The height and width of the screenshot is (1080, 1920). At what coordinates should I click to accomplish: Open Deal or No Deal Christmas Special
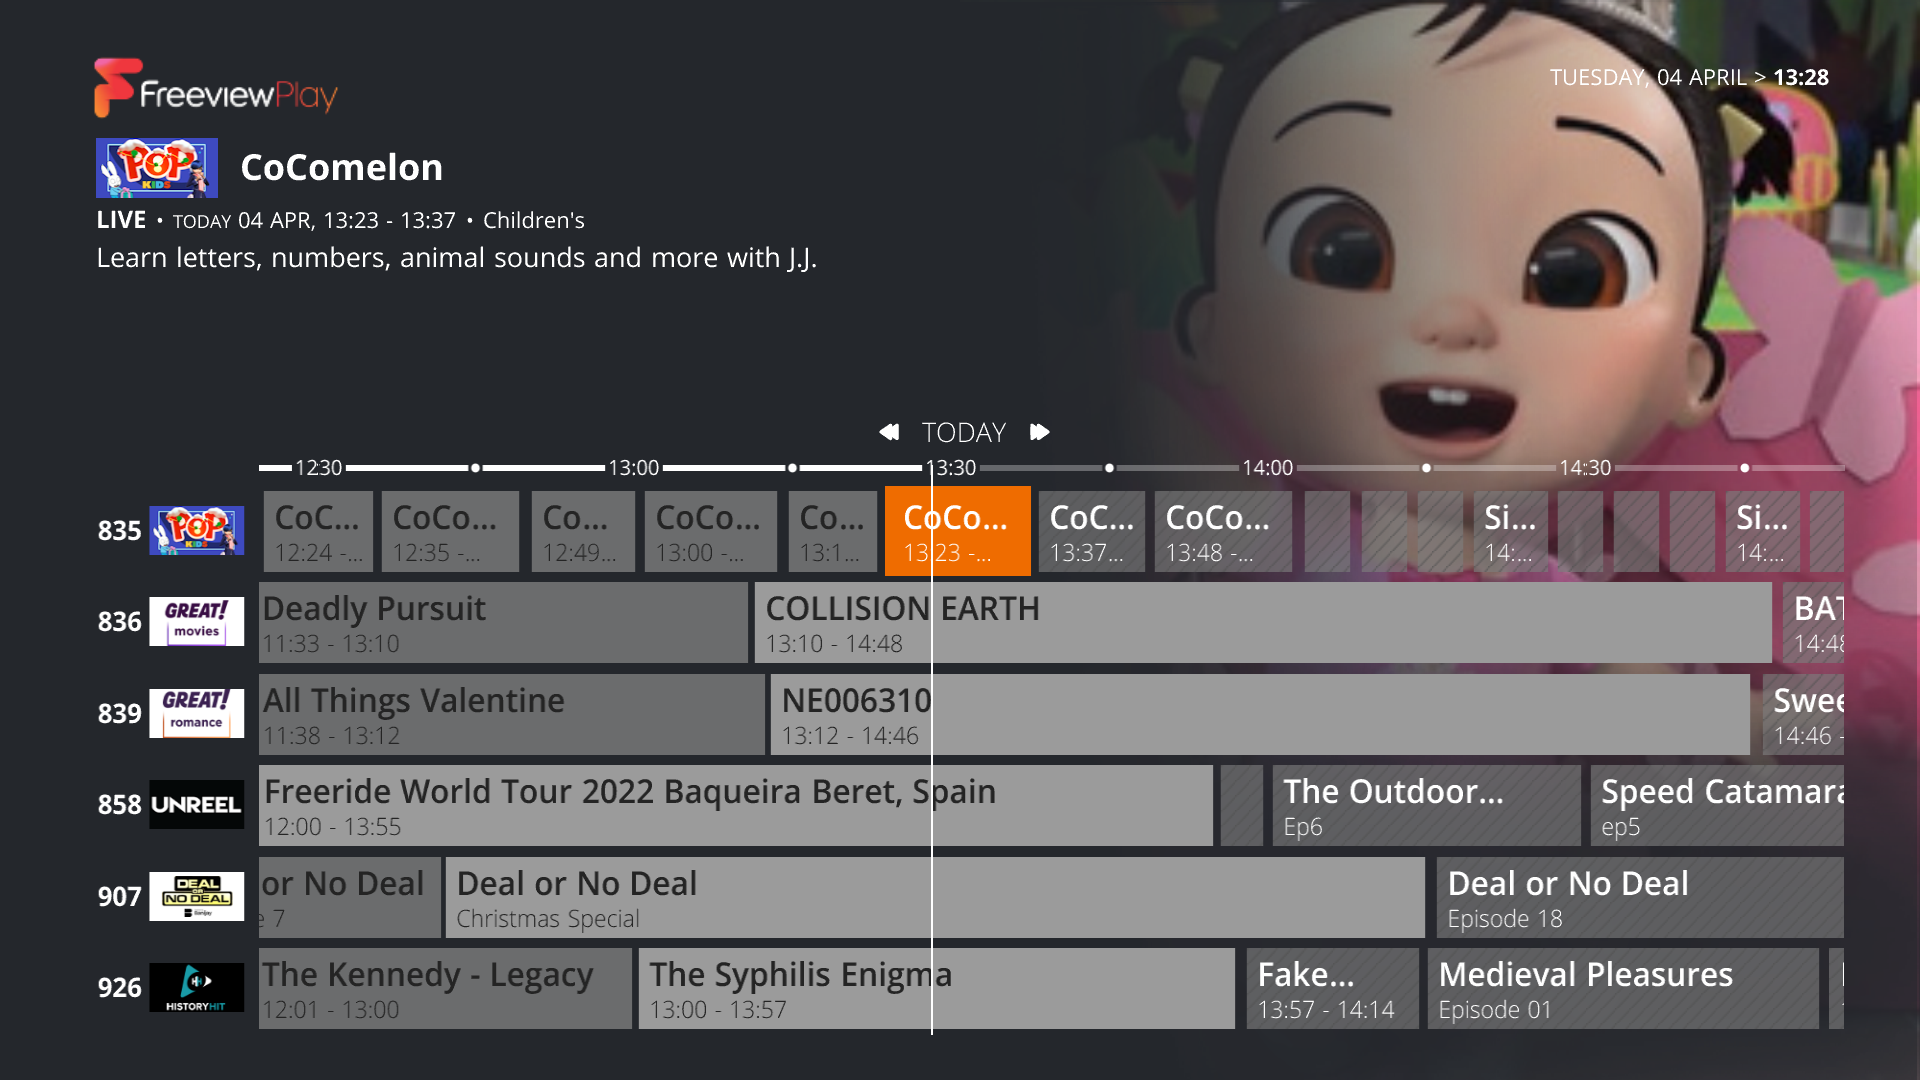point(935,897)
